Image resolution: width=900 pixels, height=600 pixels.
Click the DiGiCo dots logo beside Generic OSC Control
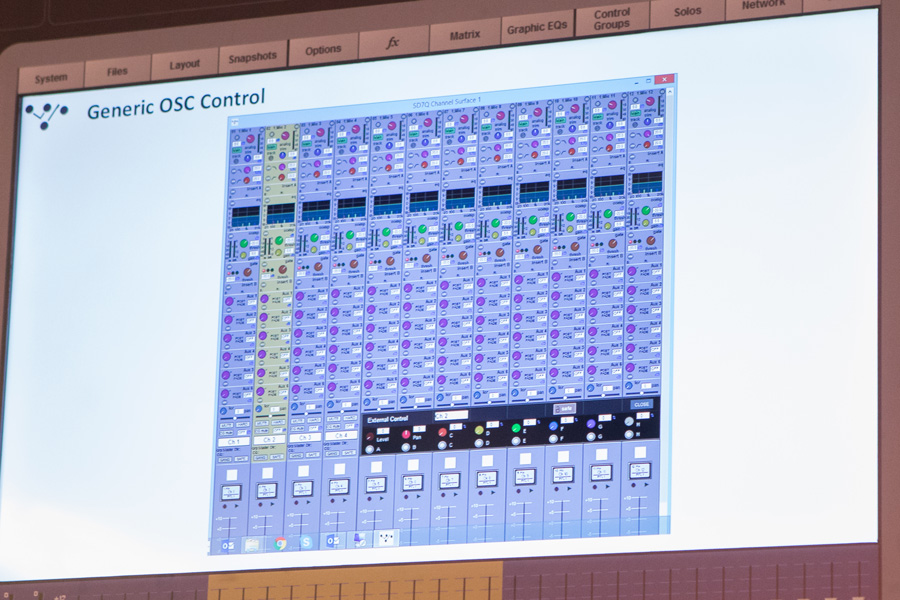click(x=46, y=115)
